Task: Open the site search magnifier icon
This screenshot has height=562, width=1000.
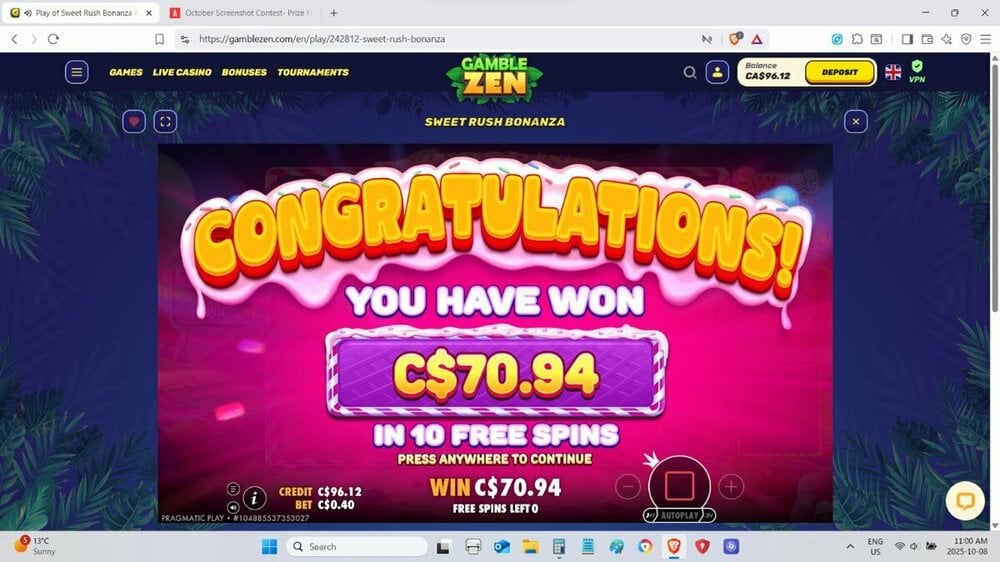Action: [x=689, y=72]
